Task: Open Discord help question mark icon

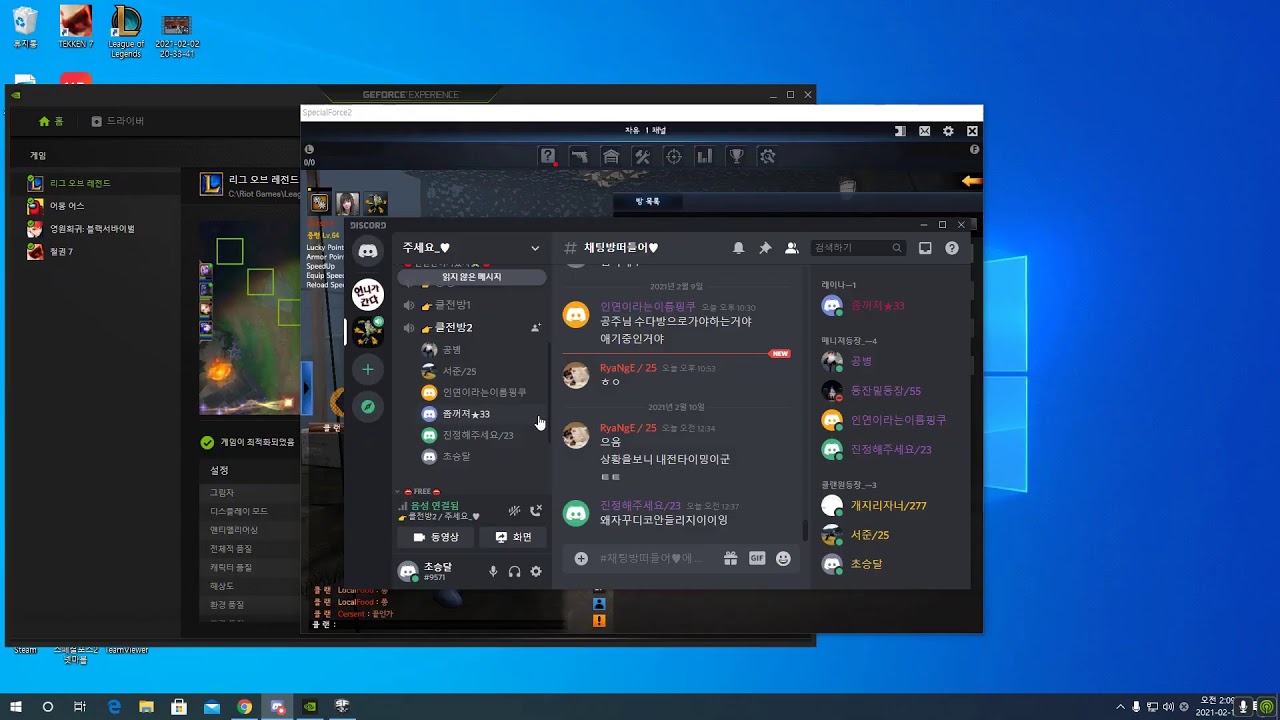Action: 952,248
